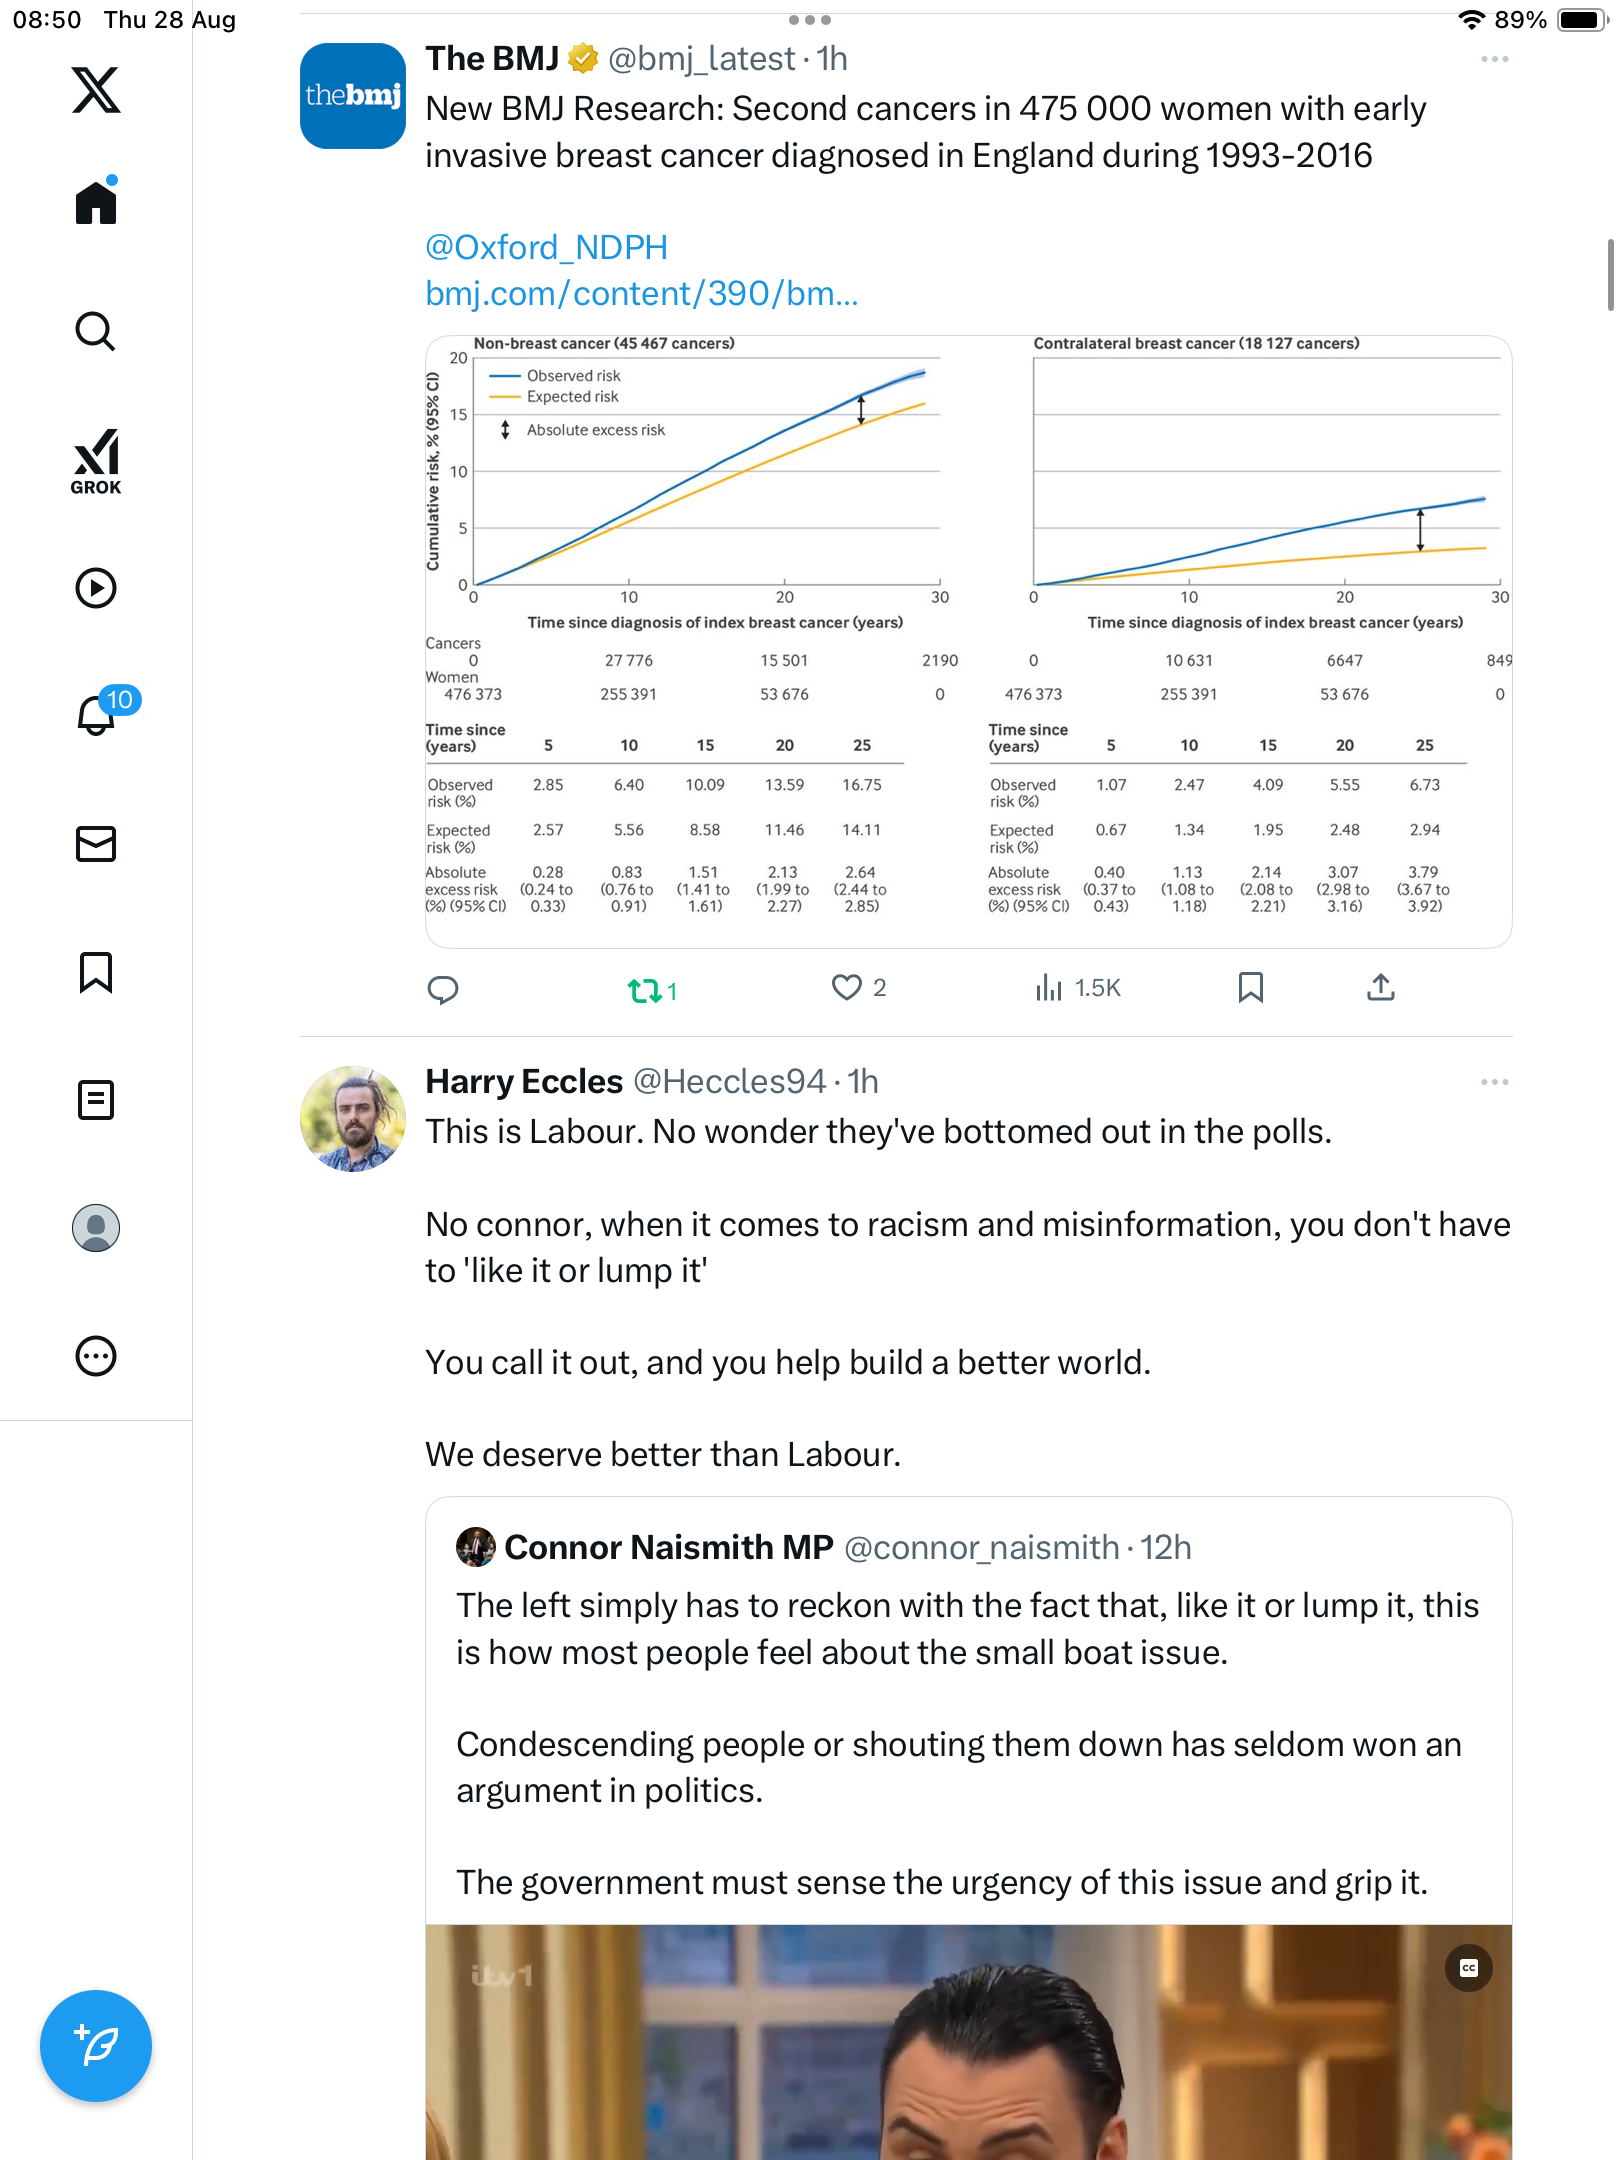This screenshot has width=1620, height=2160.
Task: Open Messages envelope icon
Action: pyautogui.click(x=96, y=844)
